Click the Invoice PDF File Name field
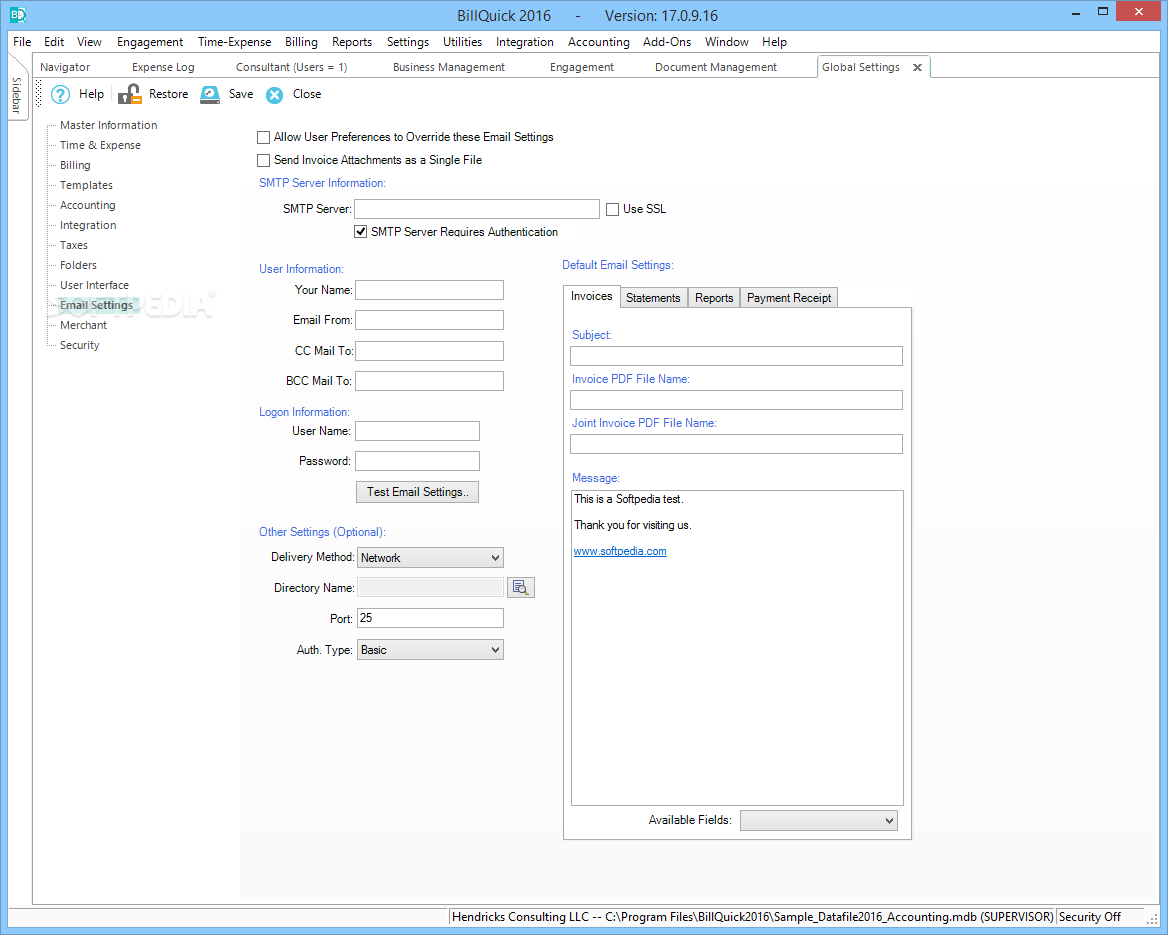Viewport: 1168px width, 935px height. 736,400
